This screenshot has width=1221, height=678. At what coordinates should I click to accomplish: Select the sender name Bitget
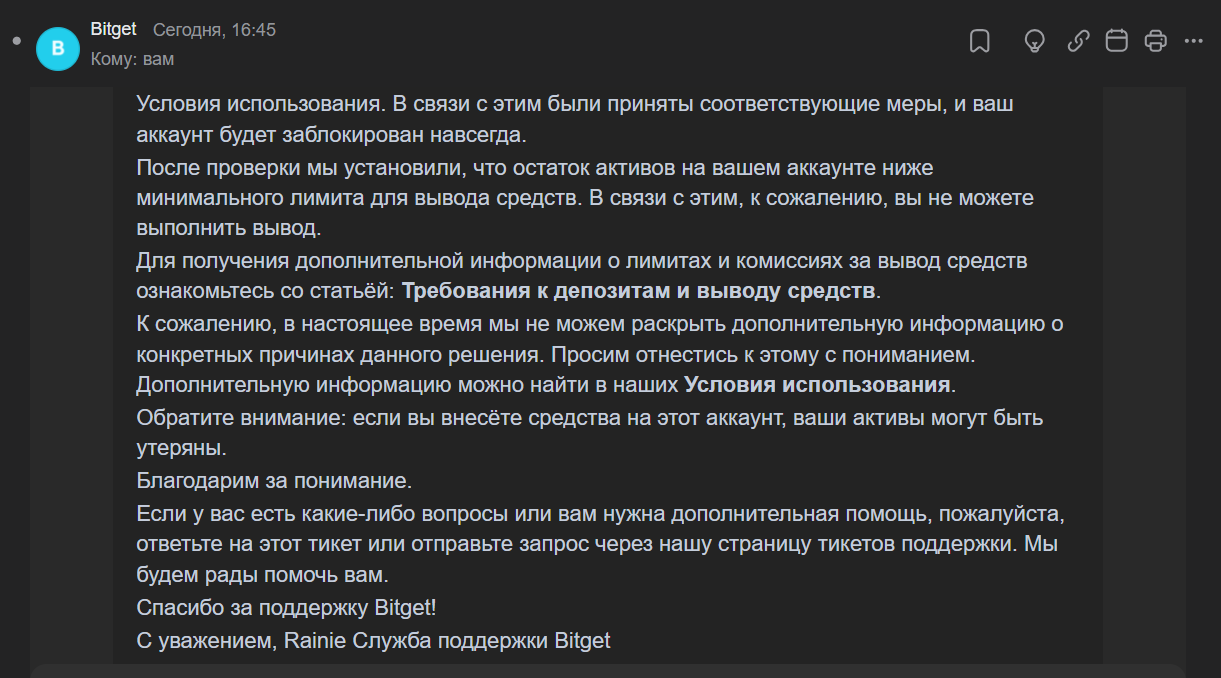coord(113,30)
